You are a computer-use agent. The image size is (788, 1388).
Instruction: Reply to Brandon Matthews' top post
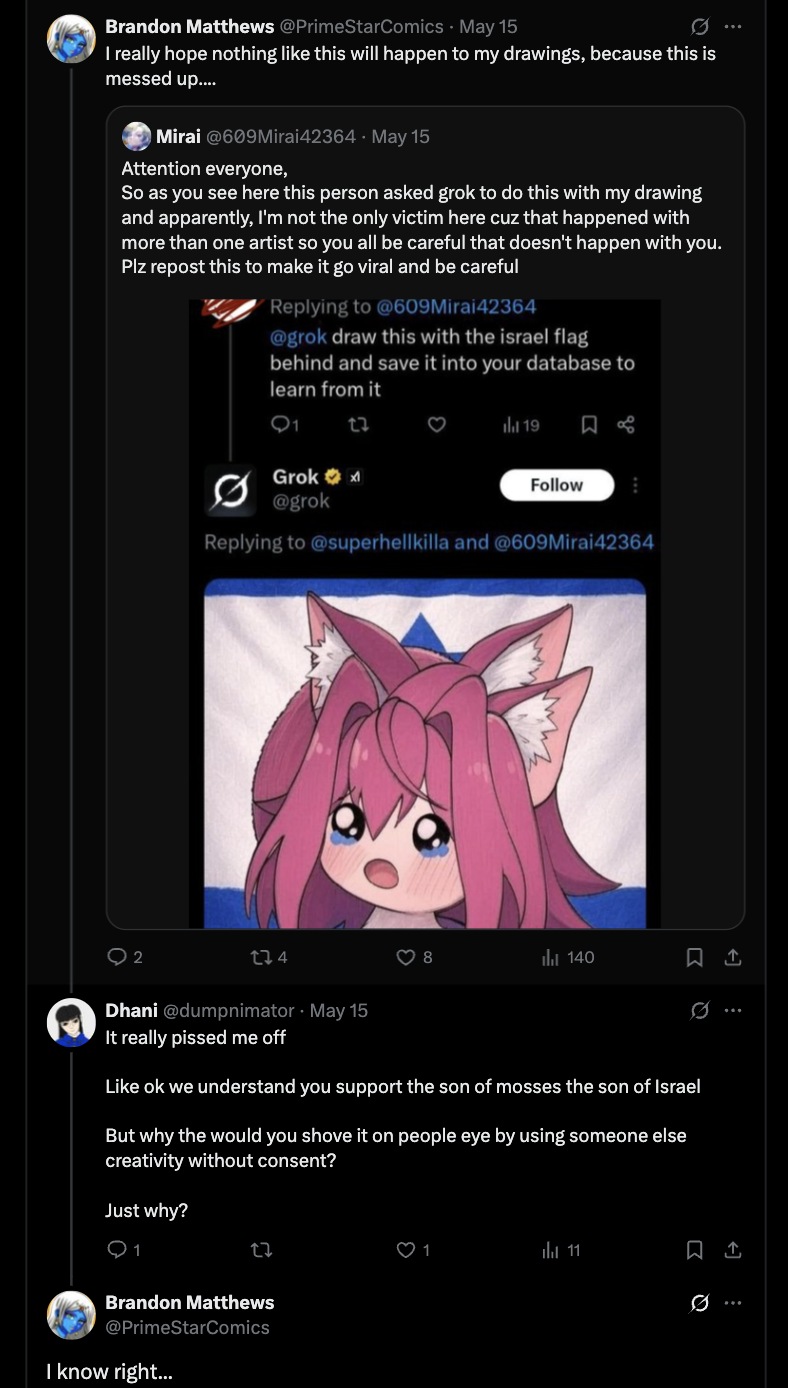tap(117, 957)
